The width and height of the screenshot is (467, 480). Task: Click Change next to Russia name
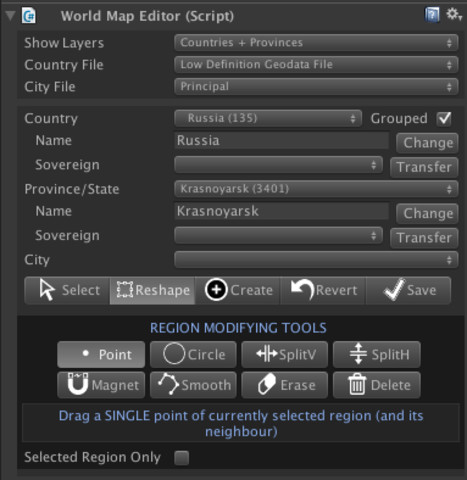[x=427, y=143]
